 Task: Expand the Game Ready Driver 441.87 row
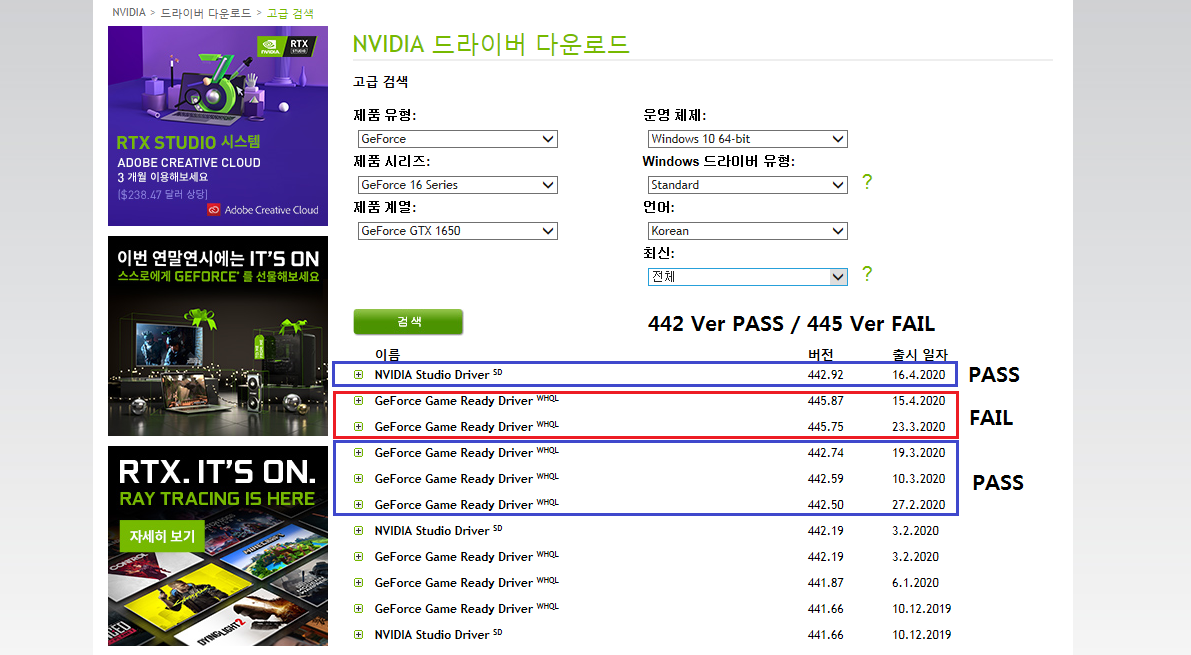359,583
